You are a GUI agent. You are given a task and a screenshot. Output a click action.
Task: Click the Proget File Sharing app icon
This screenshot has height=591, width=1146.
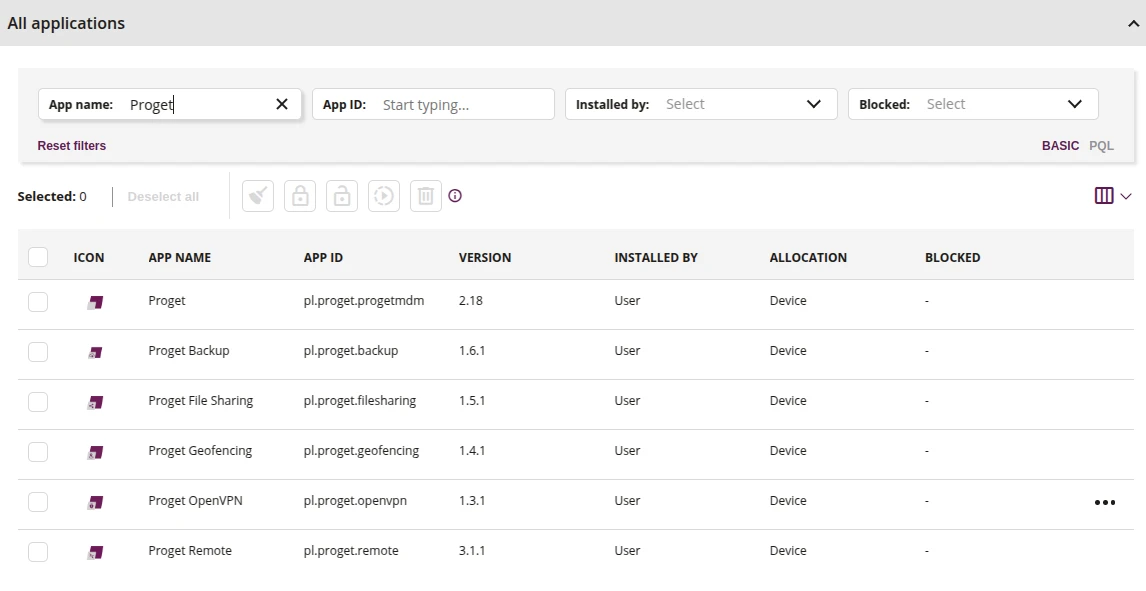[95, 402]
